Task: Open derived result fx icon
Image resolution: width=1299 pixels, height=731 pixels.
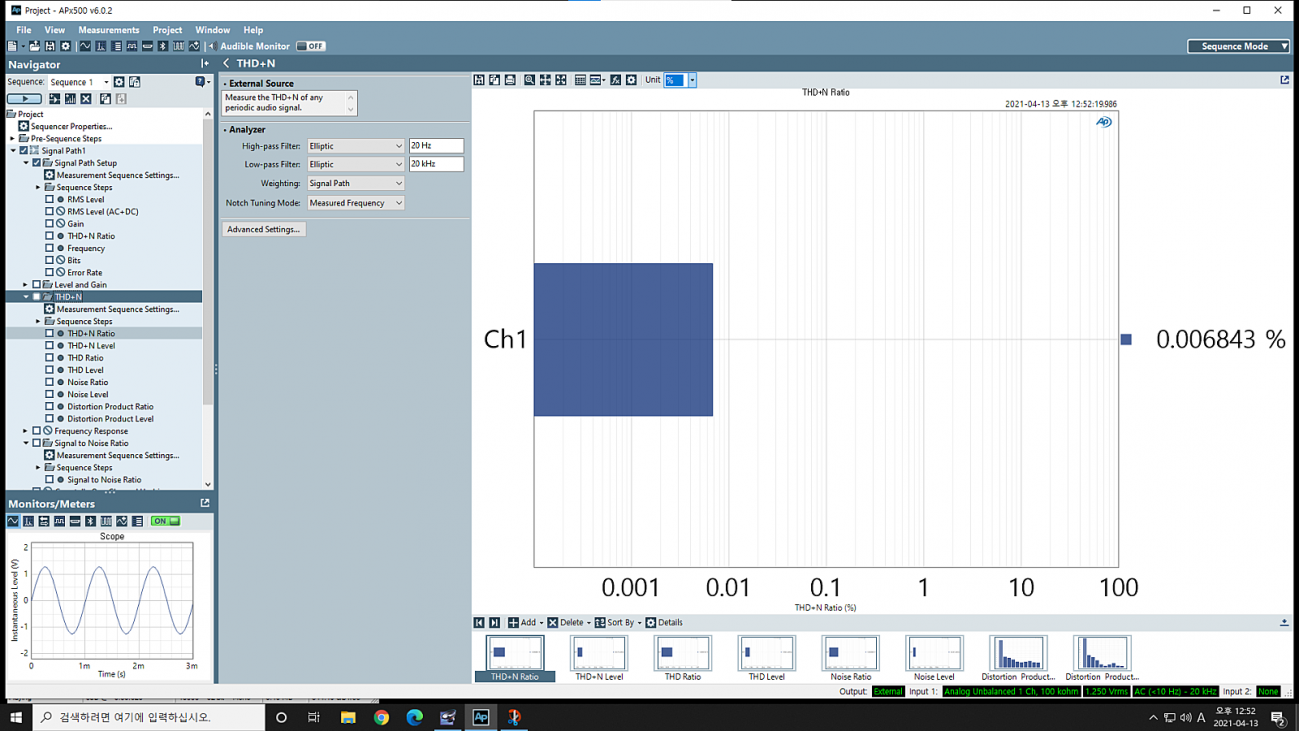Action: coord(615,80)
